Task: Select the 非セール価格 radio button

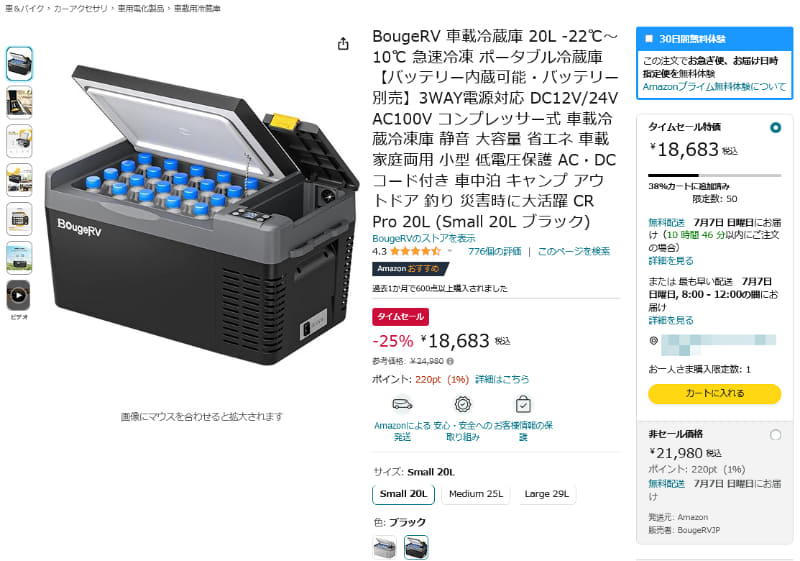Action: (x=775, y=435)
